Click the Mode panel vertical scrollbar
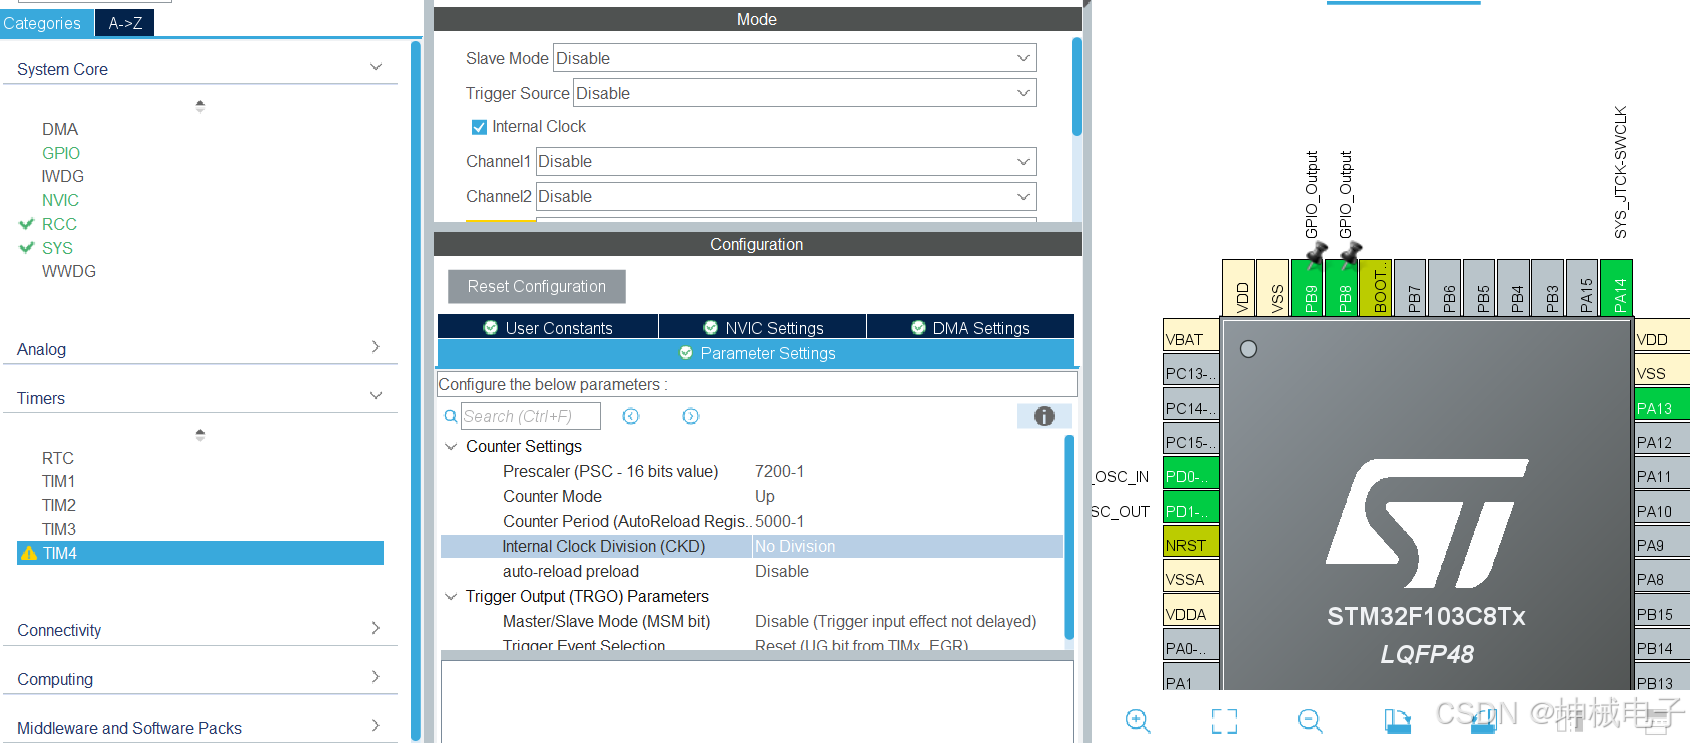1690x743 pixels. [x=1077, y=86]
